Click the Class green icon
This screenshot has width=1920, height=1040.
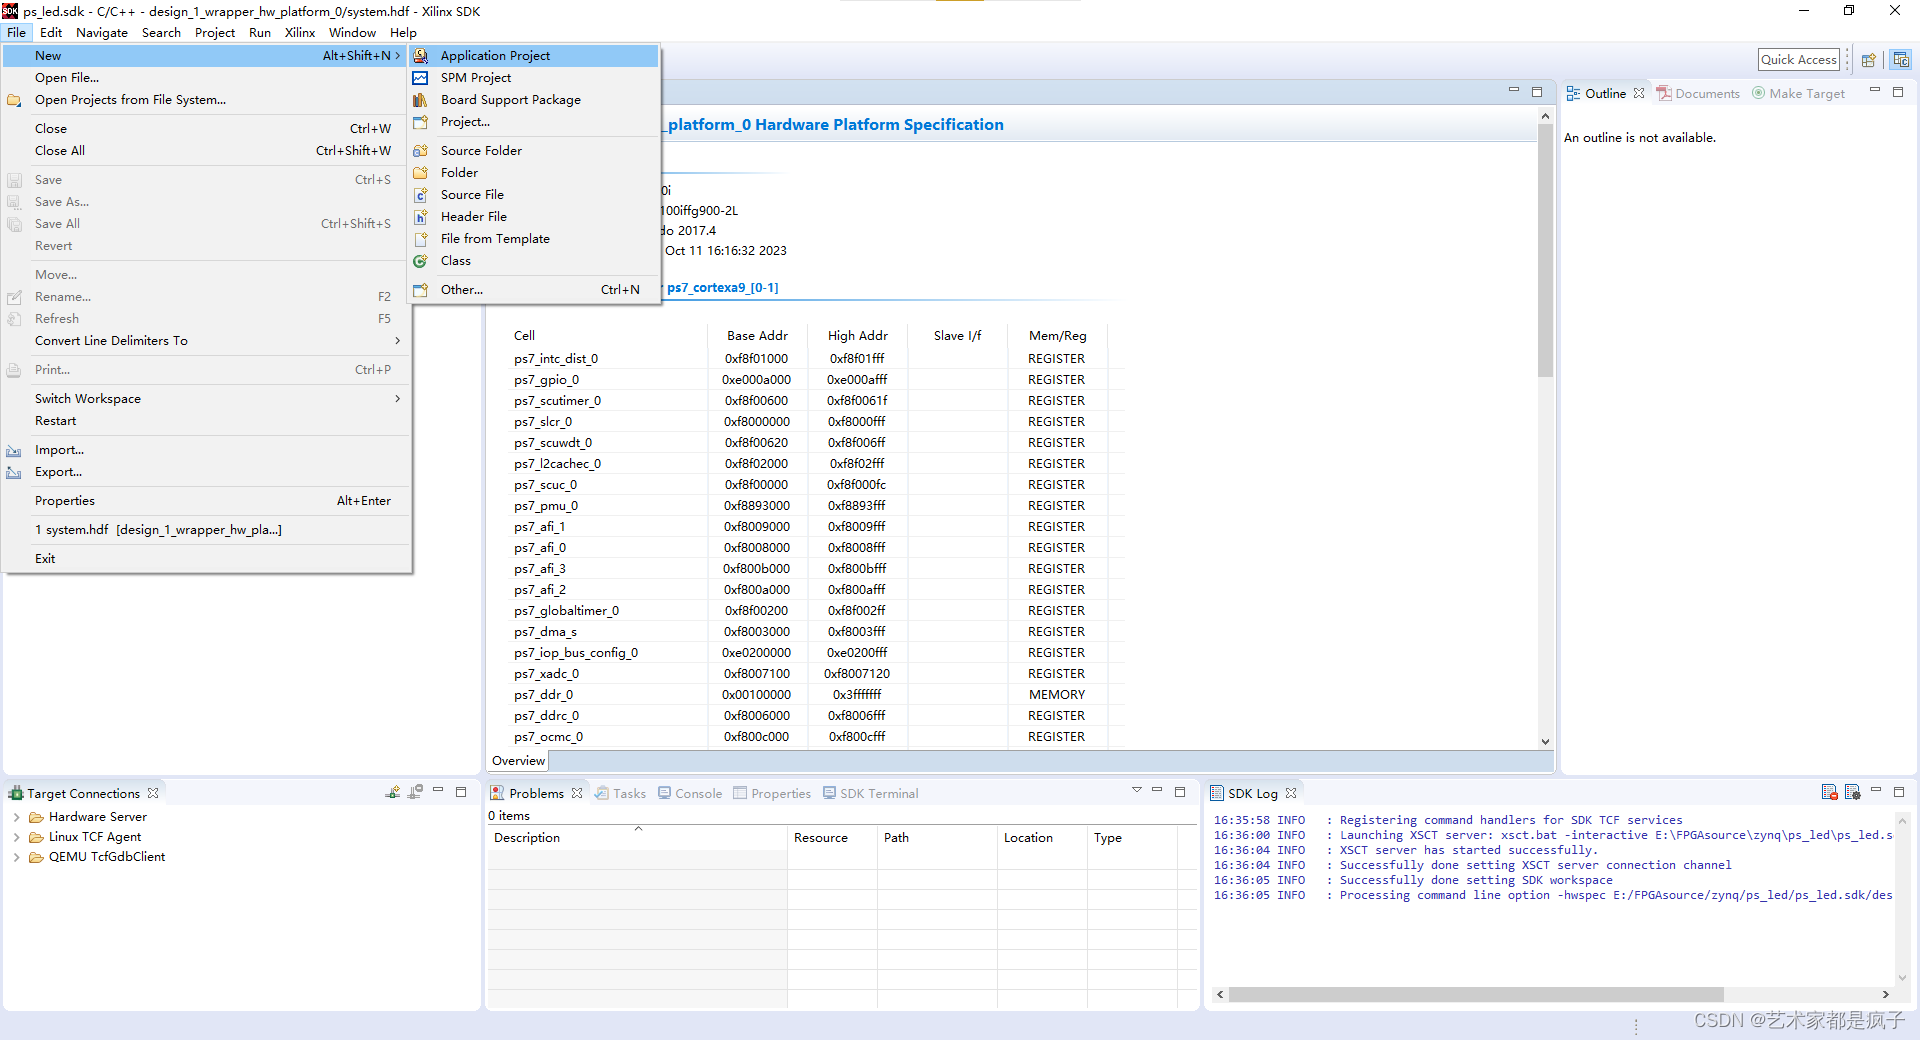pos(421,261)
